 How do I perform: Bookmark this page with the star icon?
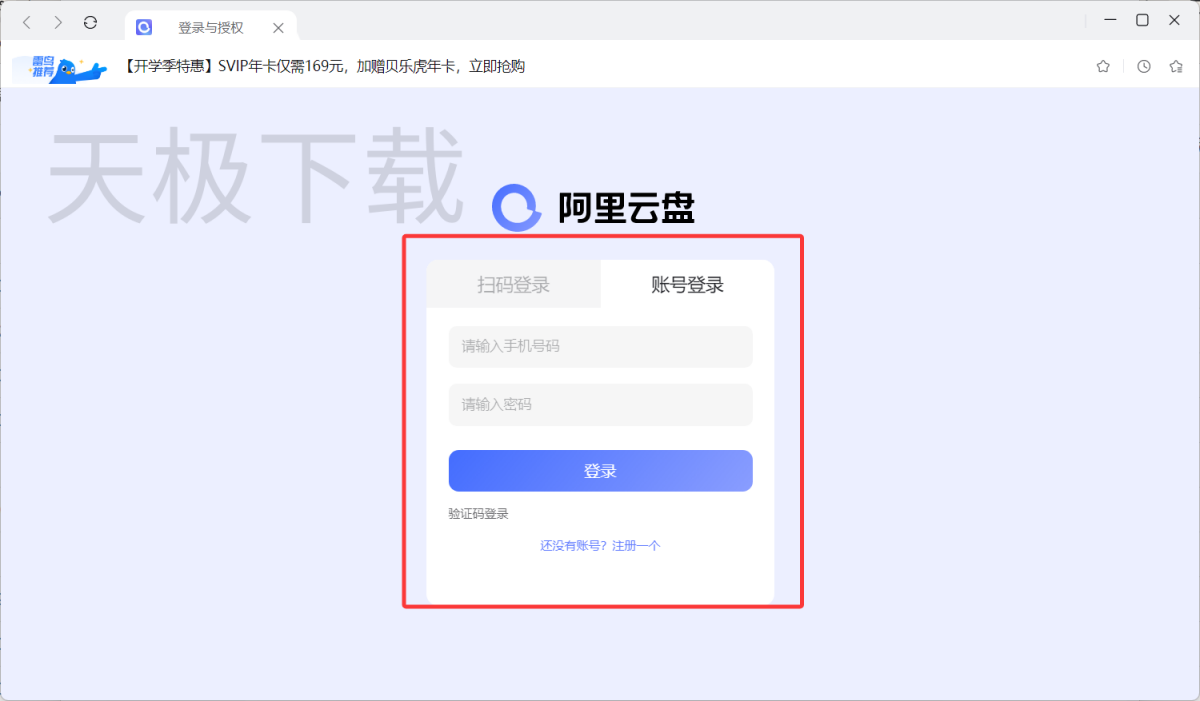pyautogui.click(x=1103, y=66)
